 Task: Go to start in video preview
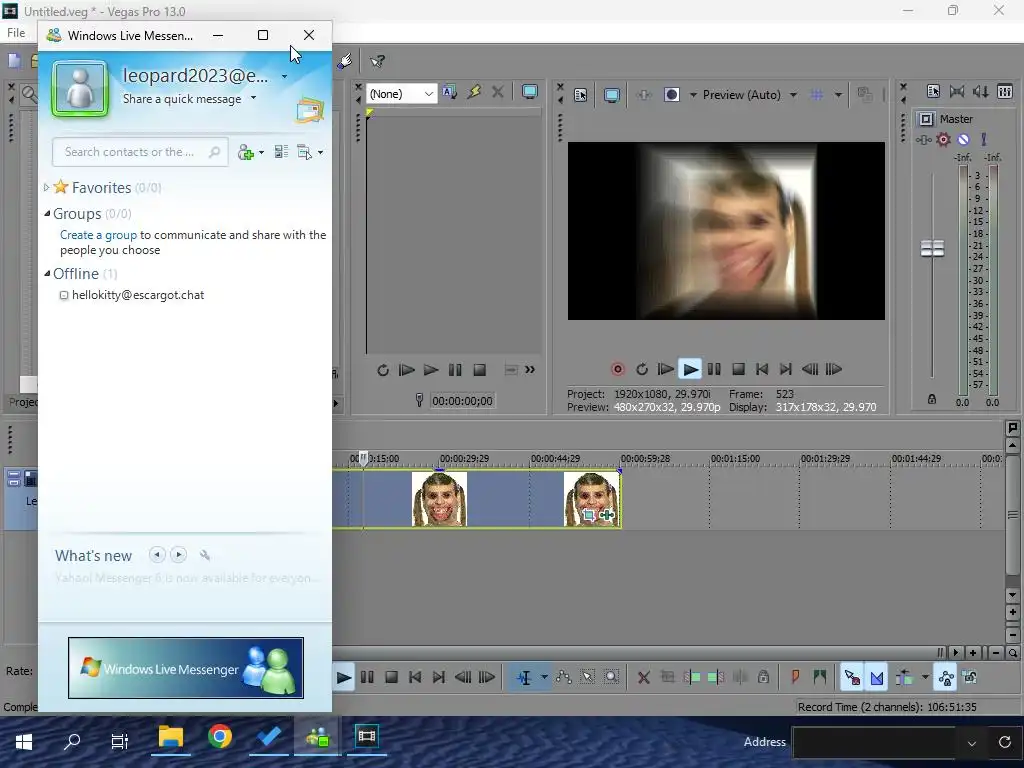[x=761, y=370]
